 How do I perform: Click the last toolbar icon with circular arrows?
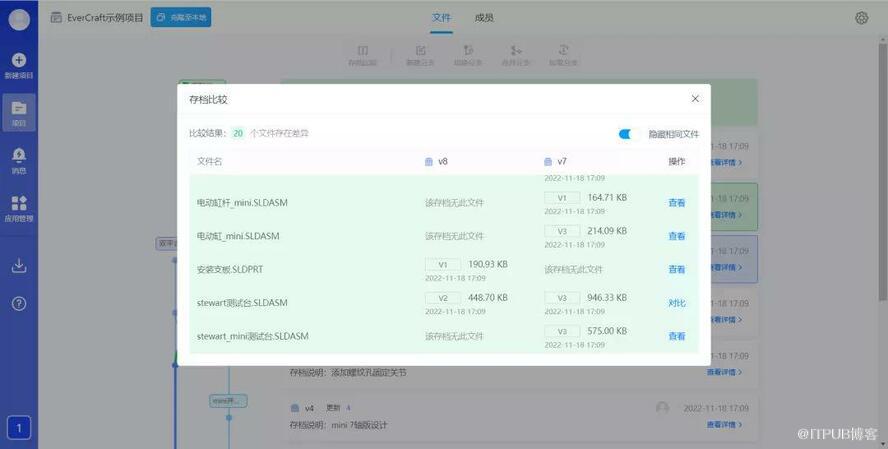click(x=563, y=50)
